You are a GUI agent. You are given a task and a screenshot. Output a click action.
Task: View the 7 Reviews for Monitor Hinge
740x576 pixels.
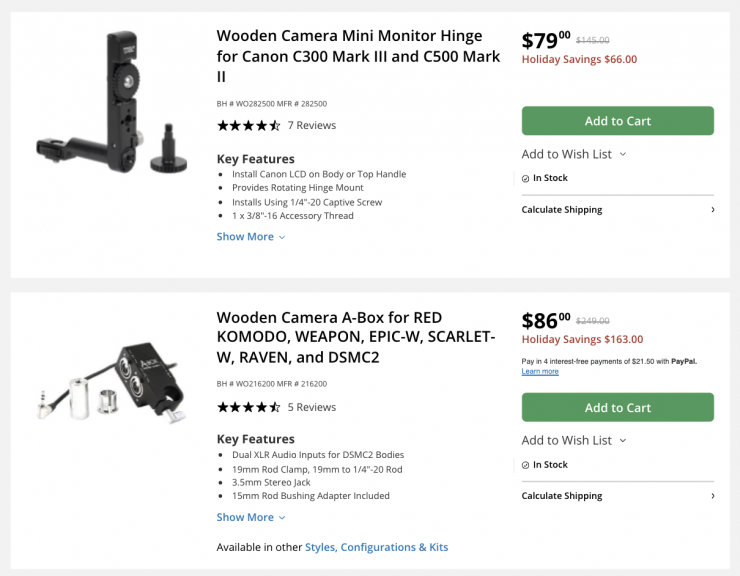pos(312,126)
